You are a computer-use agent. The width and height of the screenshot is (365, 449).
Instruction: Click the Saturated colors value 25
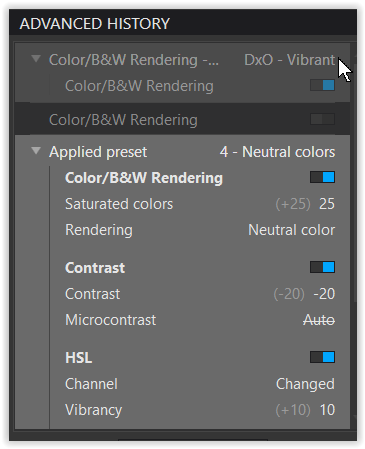pyautogui.click(x=327, y=204)
